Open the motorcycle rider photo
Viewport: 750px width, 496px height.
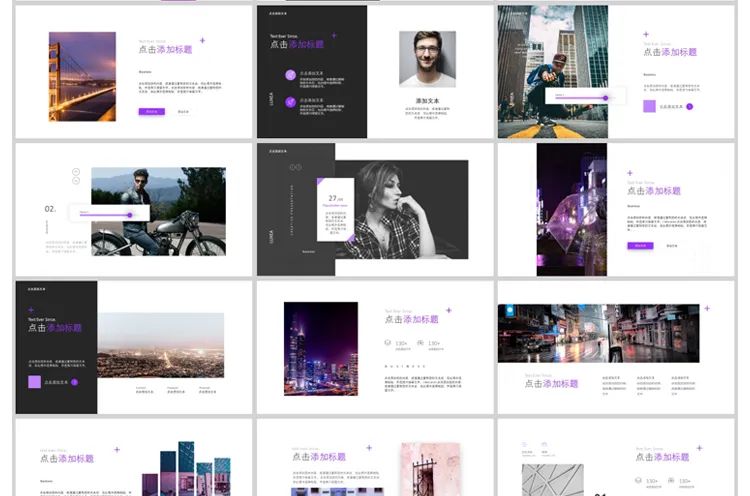tap(158, 211)
